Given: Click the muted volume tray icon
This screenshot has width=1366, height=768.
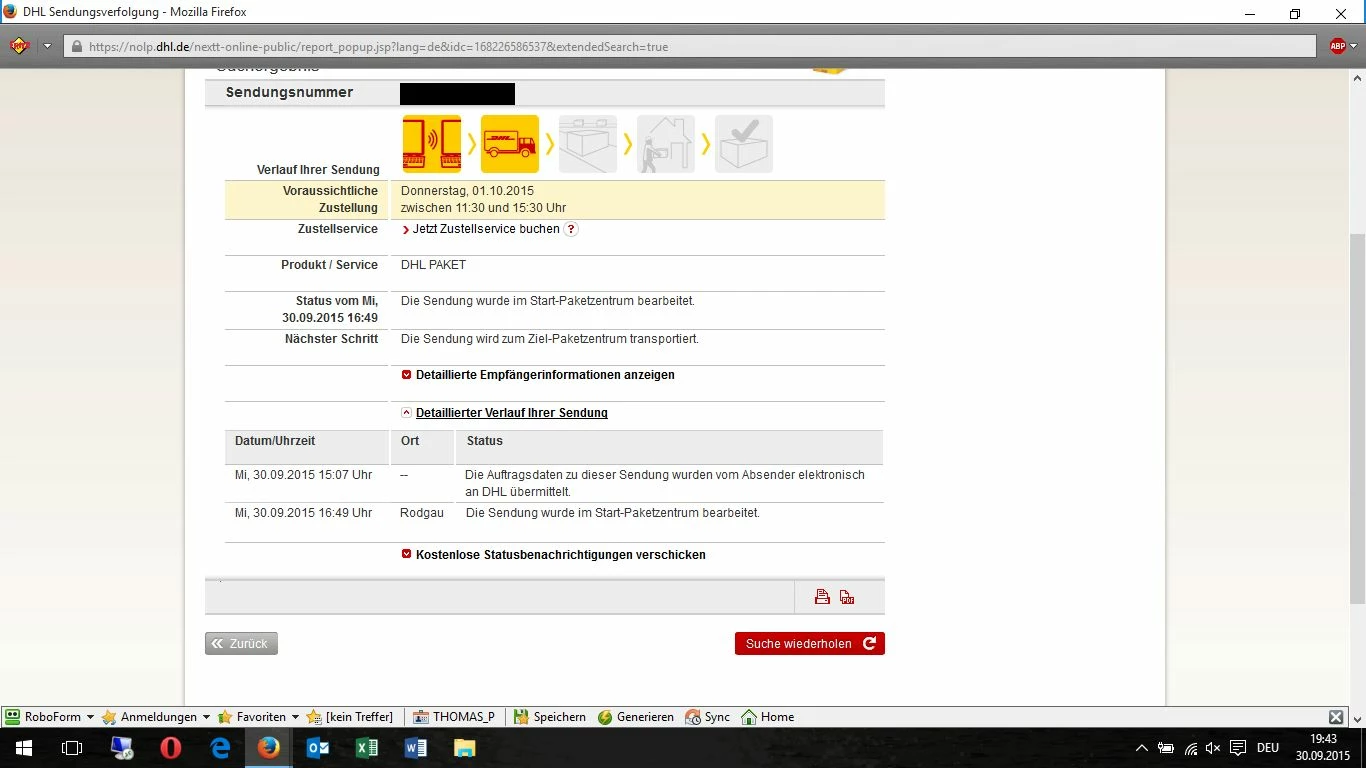Looking at the screenshot, I should (1214, 748).
